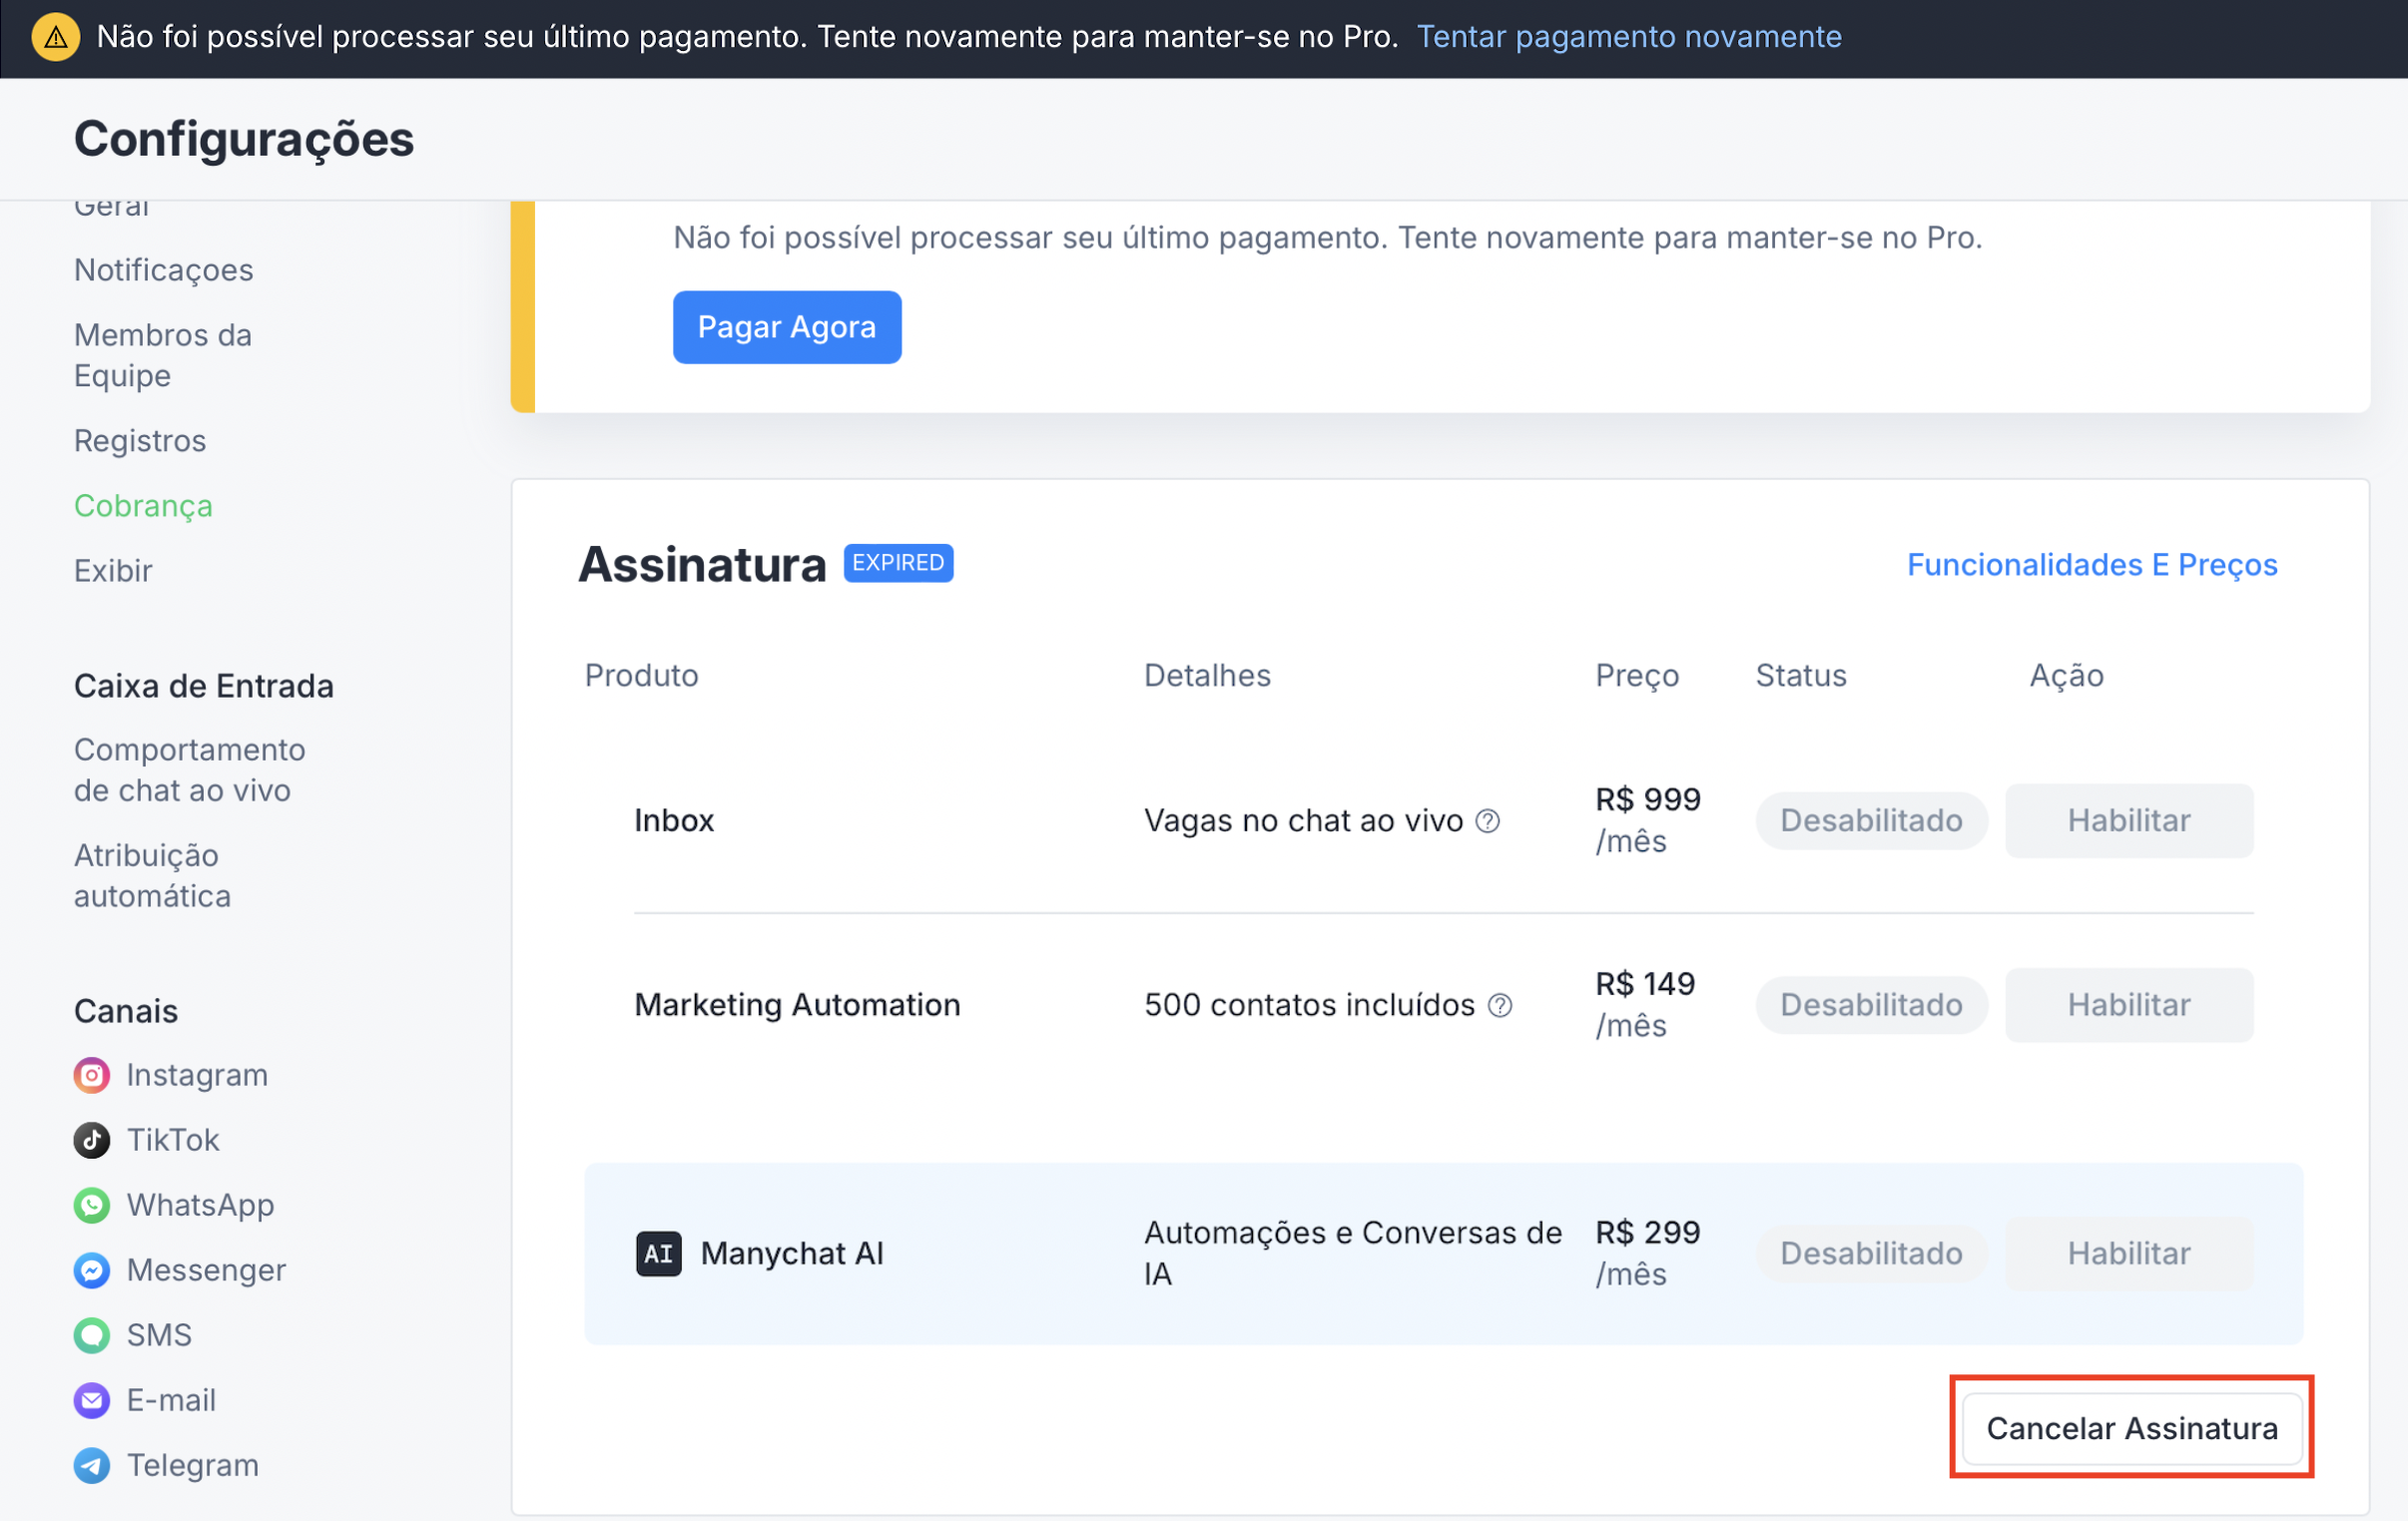The width and height of the screenshot is (2408, 1521).
Task: Open Registros settings section
Action: coord(140,441)
